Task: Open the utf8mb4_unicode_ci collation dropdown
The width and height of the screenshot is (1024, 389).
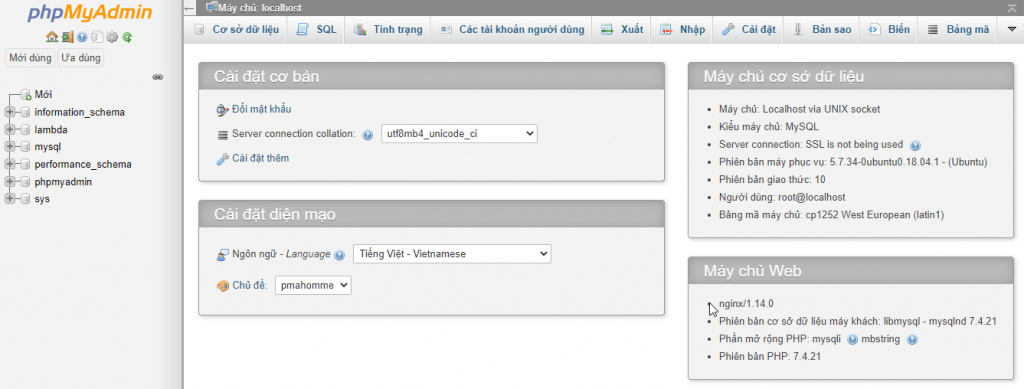Action: coord(458,134)
